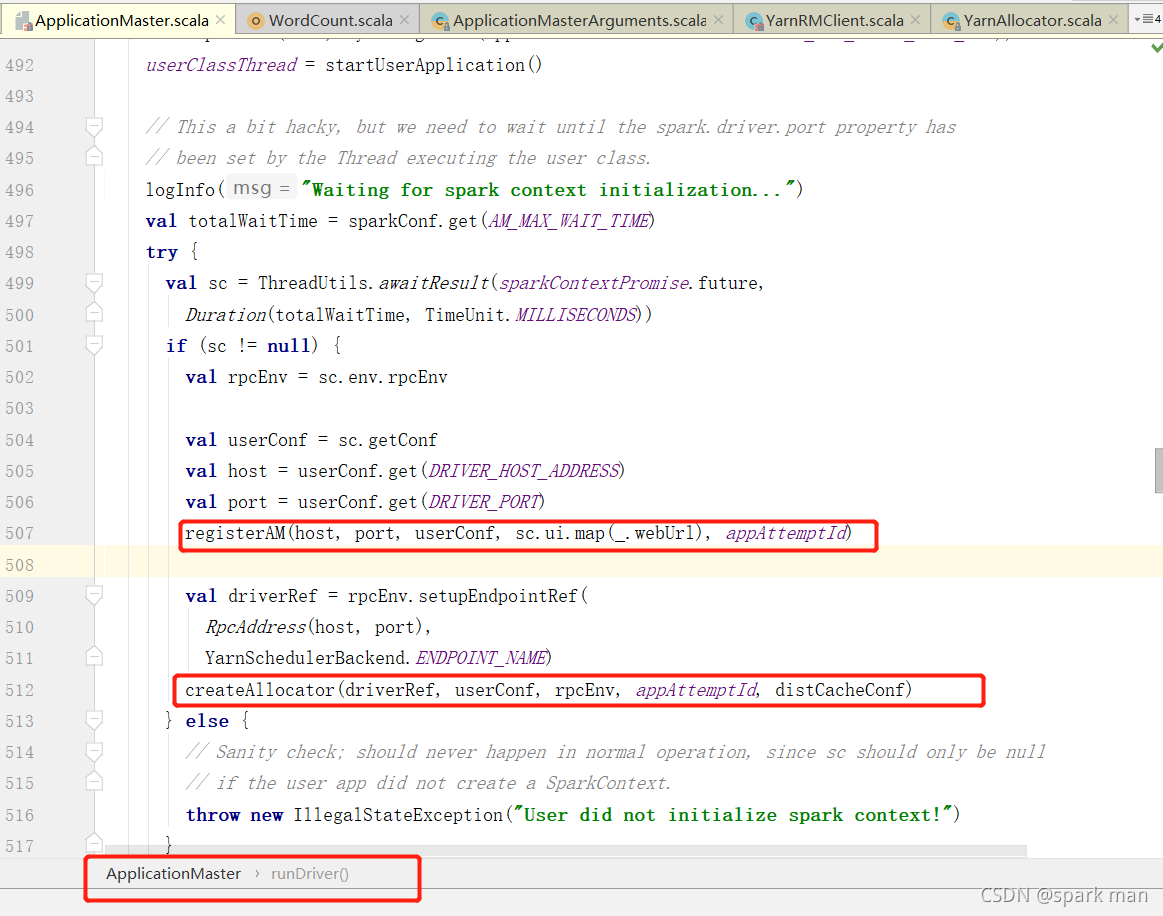The height and width of the screenshot is (916, 1163).
Task: Click the fold end marker at line 515
Action: point(94,782)
